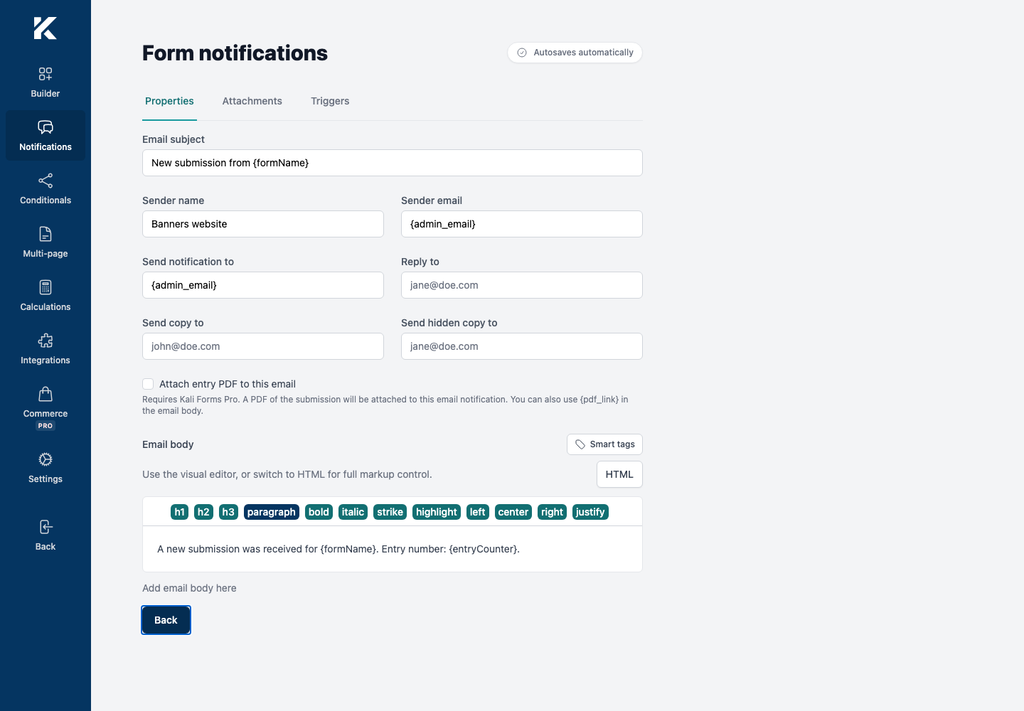
Task: Switch to the Triggers tab
Action: click(x=330, y=101)
